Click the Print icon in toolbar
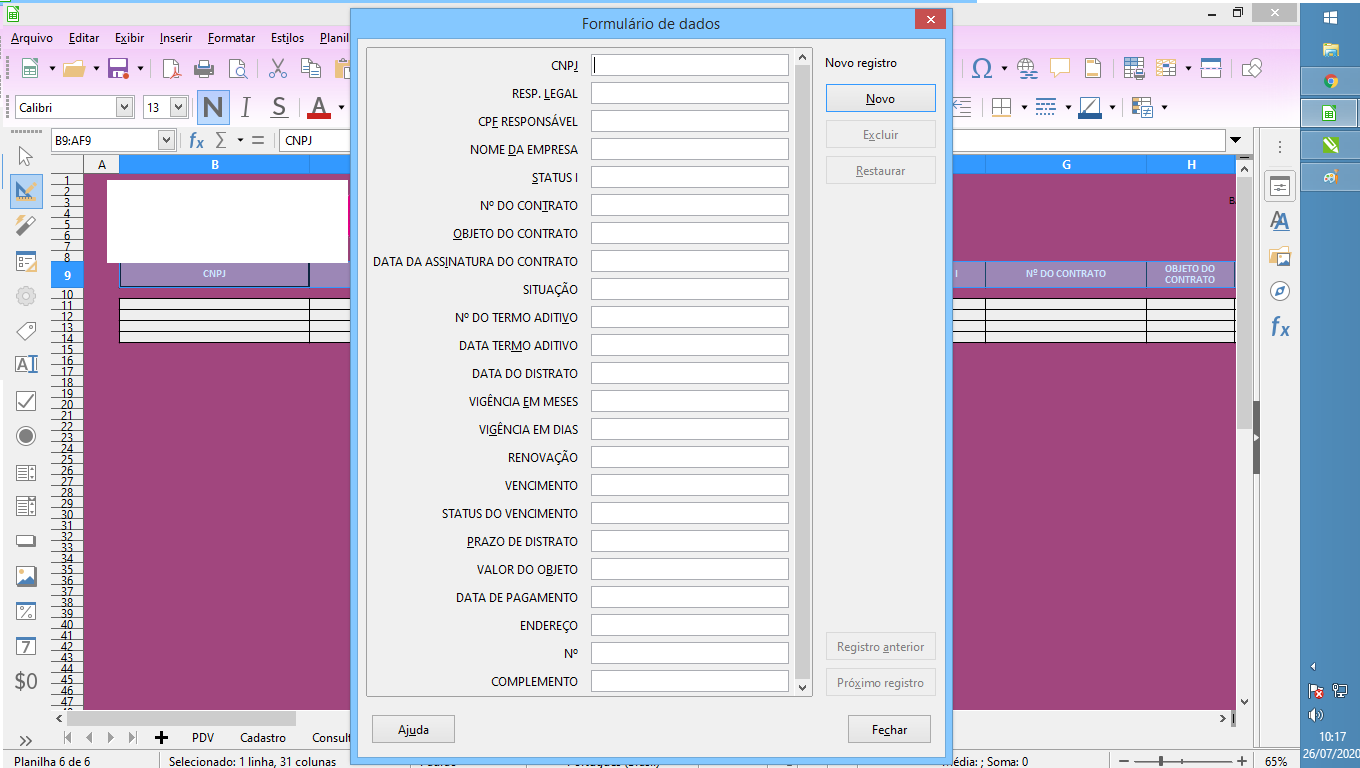This screenshot has width=1360, height=768. 204,68
